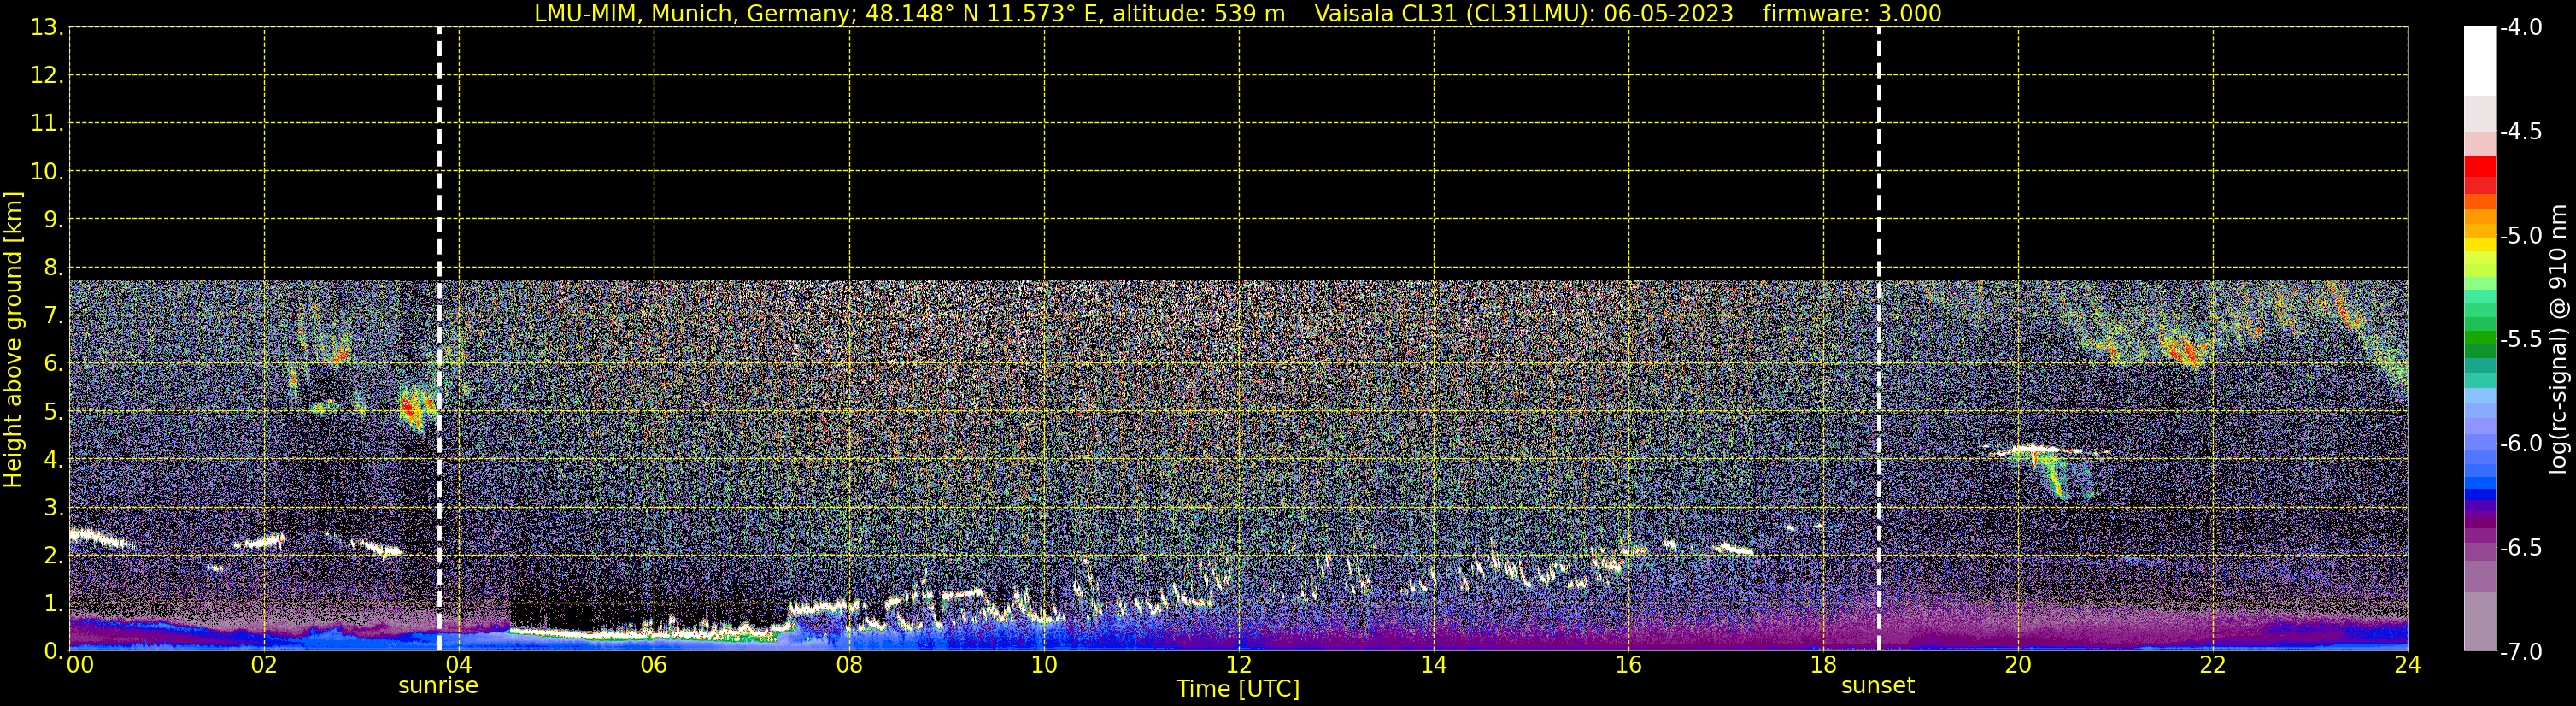Screen dimensions: 2576x706
Task: Click the "5." height-axis tick label
Action: pyautogui.click(x=53, y=411)
